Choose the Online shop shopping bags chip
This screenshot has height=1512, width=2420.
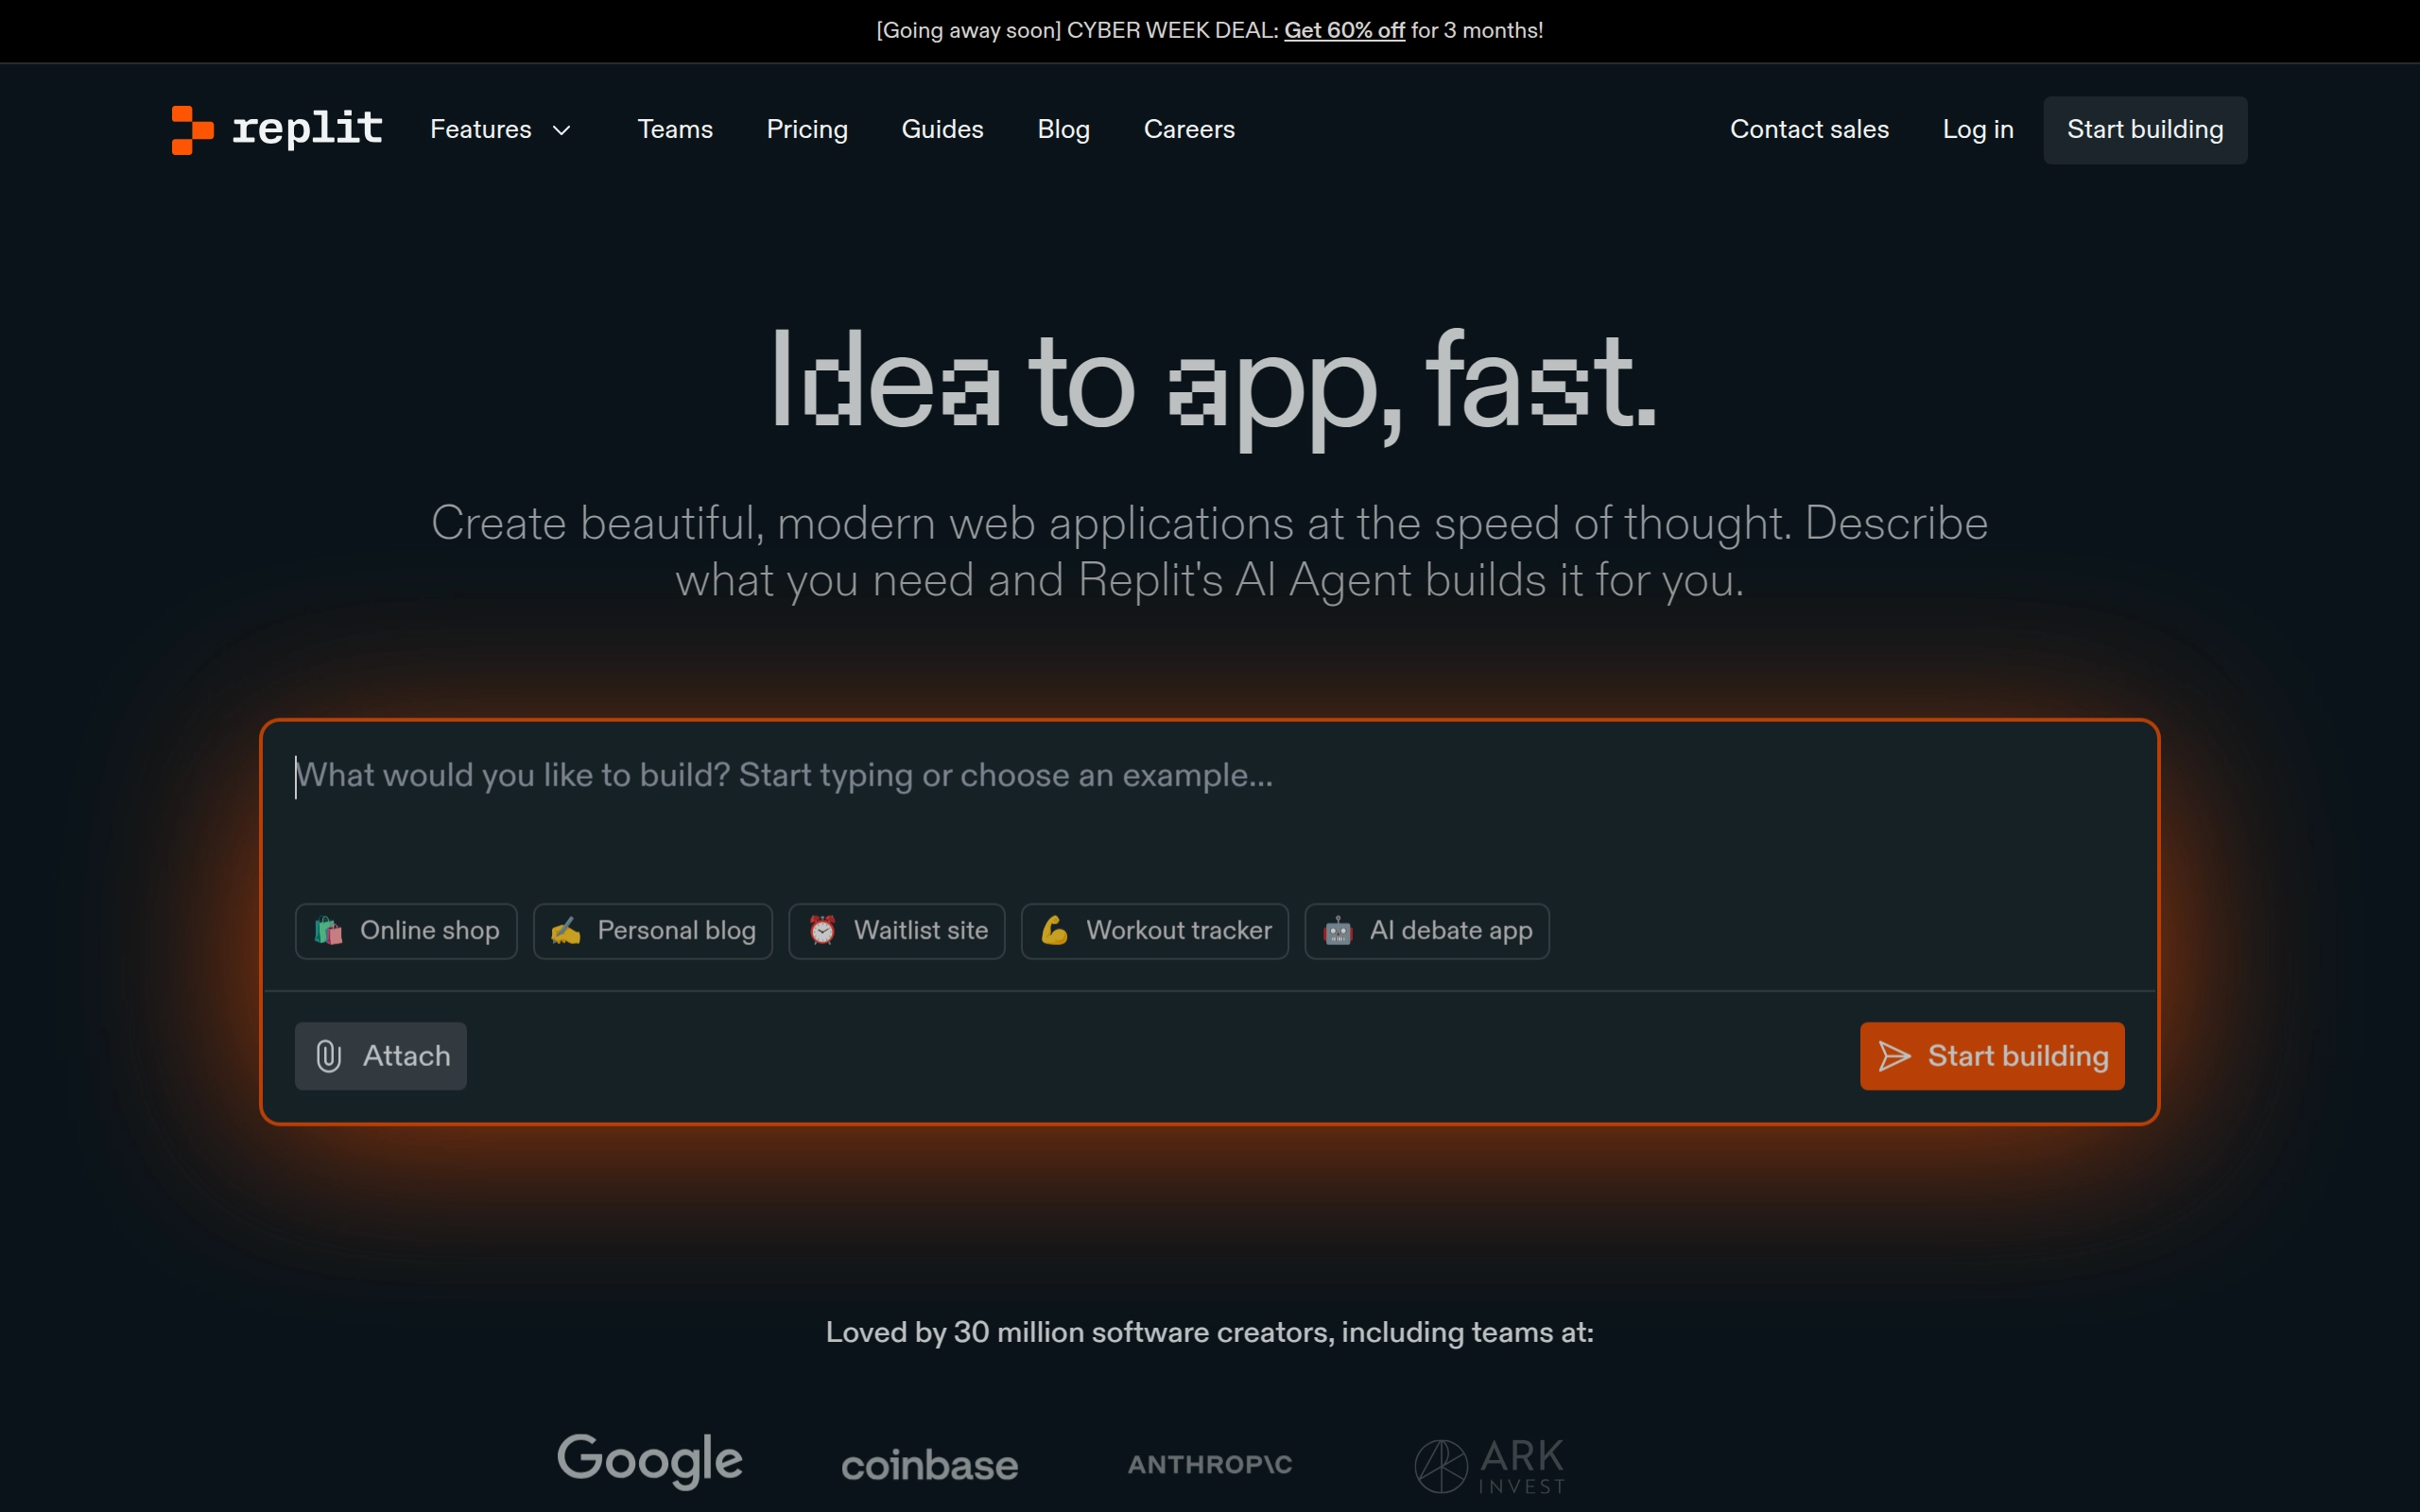(x=406, y=931)
